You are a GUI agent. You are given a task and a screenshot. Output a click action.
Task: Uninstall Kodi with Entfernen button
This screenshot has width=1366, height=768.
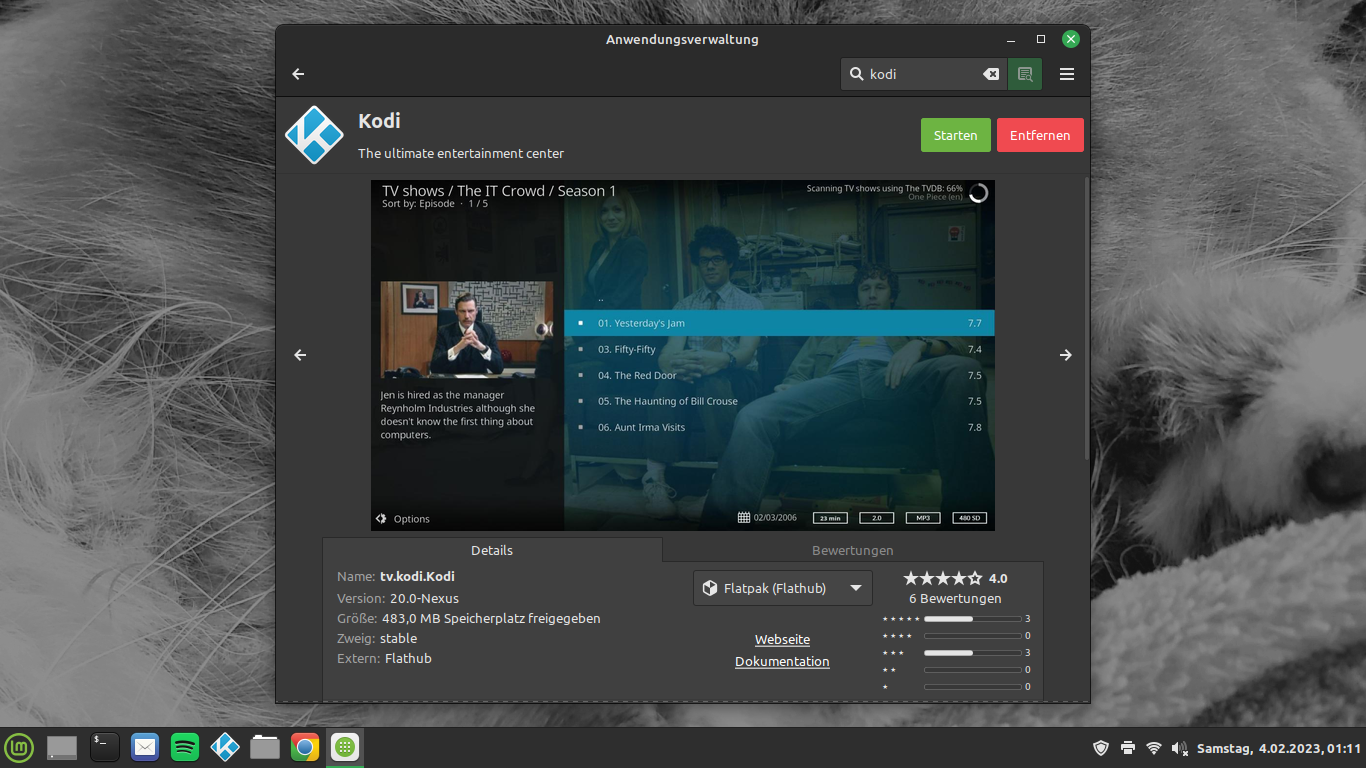[x=1040, y=135]
